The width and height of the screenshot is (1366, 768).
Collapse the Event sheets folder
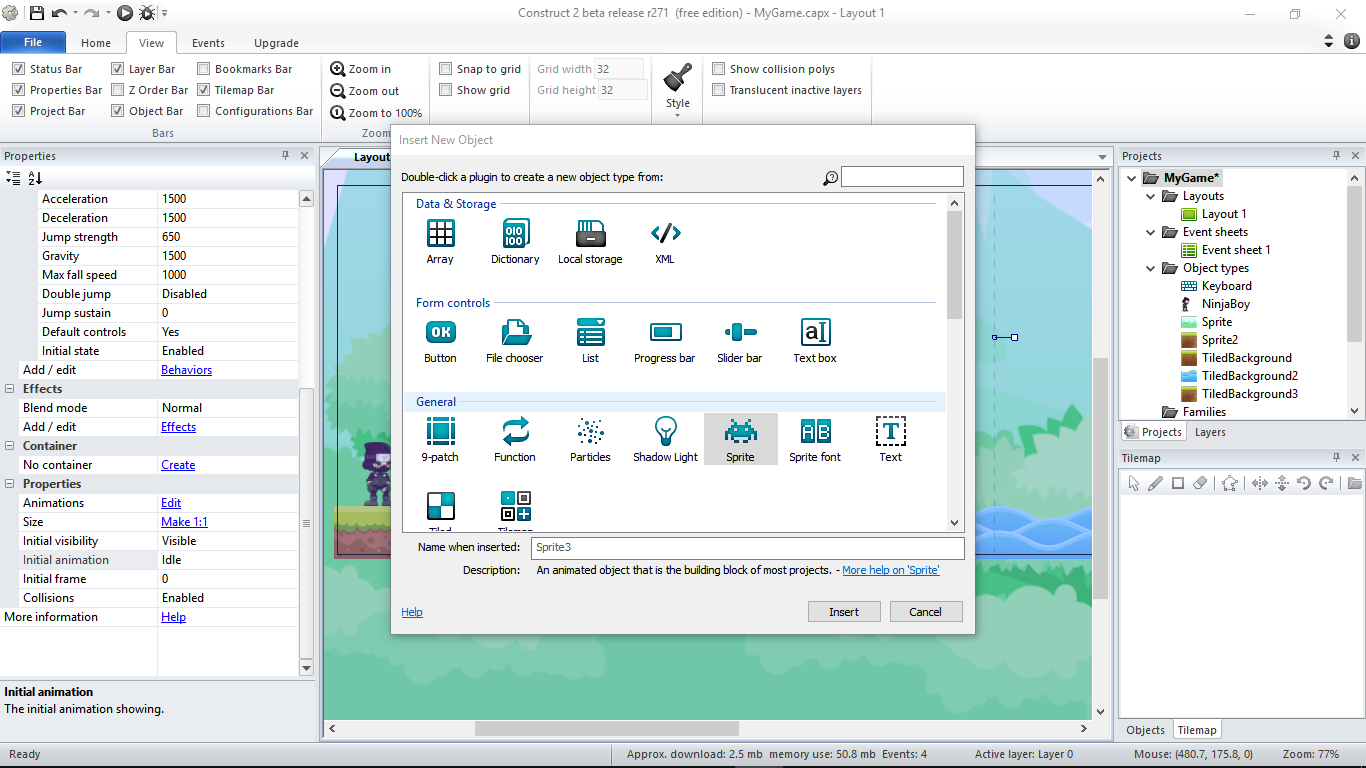[1151, 232]
